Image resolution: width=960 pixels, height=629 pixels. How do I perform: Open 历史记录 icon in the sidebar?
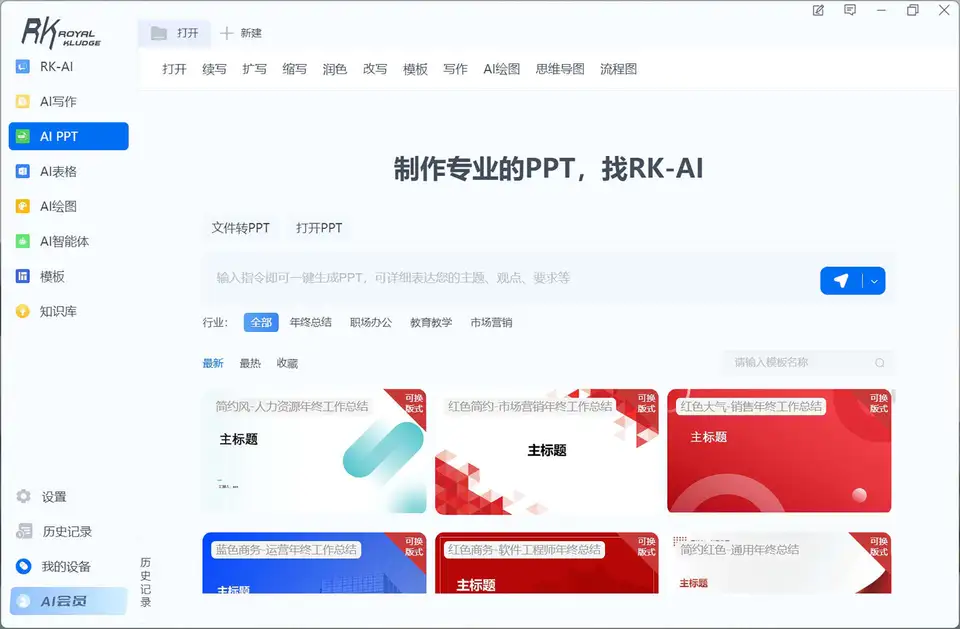click(24, 531)
